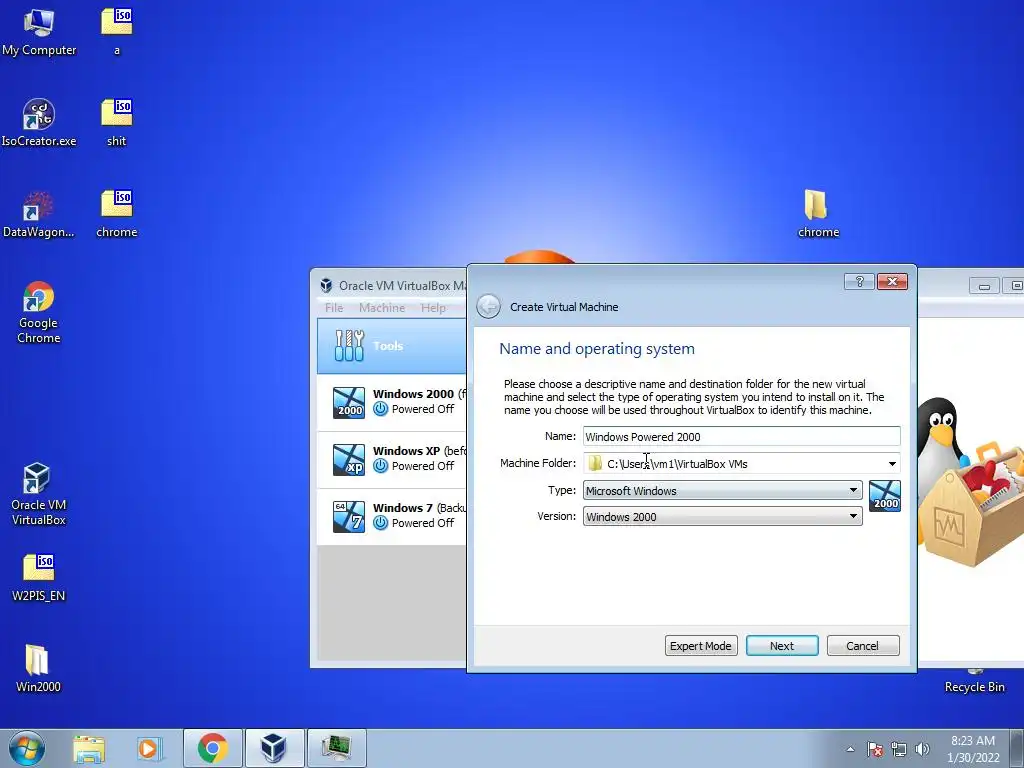Click the date 1/30/2022 in the tray
The width and height of the screenshot is (1024, 768).
point(972,758)
